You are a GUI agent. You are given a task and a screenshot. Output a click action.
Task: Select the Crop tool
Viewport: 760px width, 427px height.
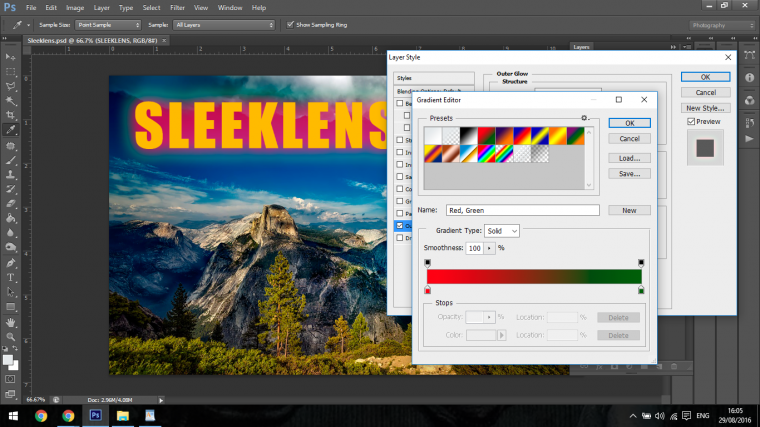point(10,115)
